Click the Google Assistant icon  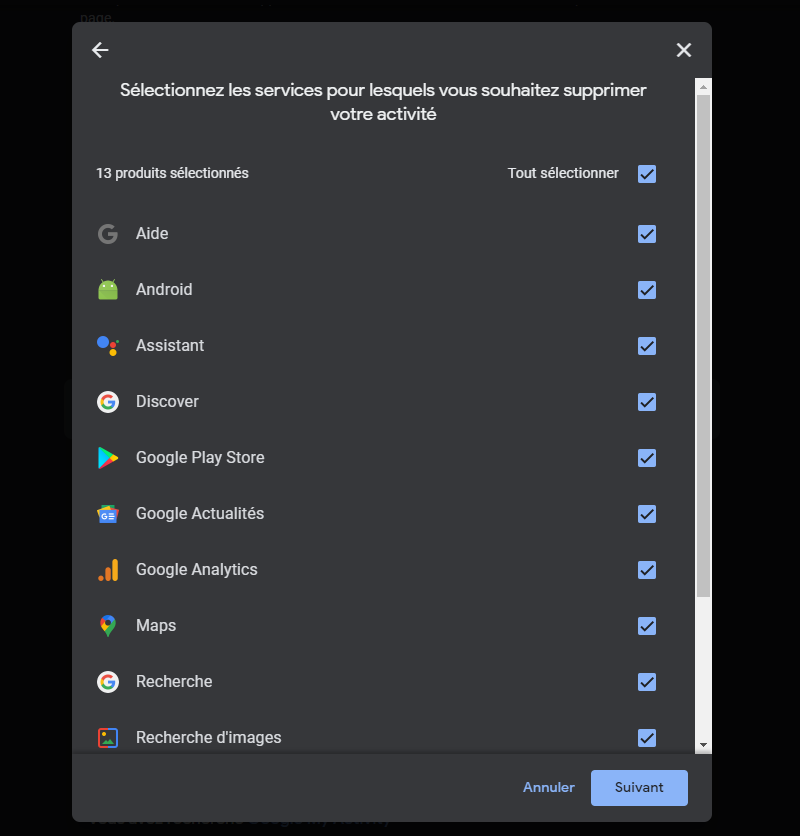(x=108, y=346)
